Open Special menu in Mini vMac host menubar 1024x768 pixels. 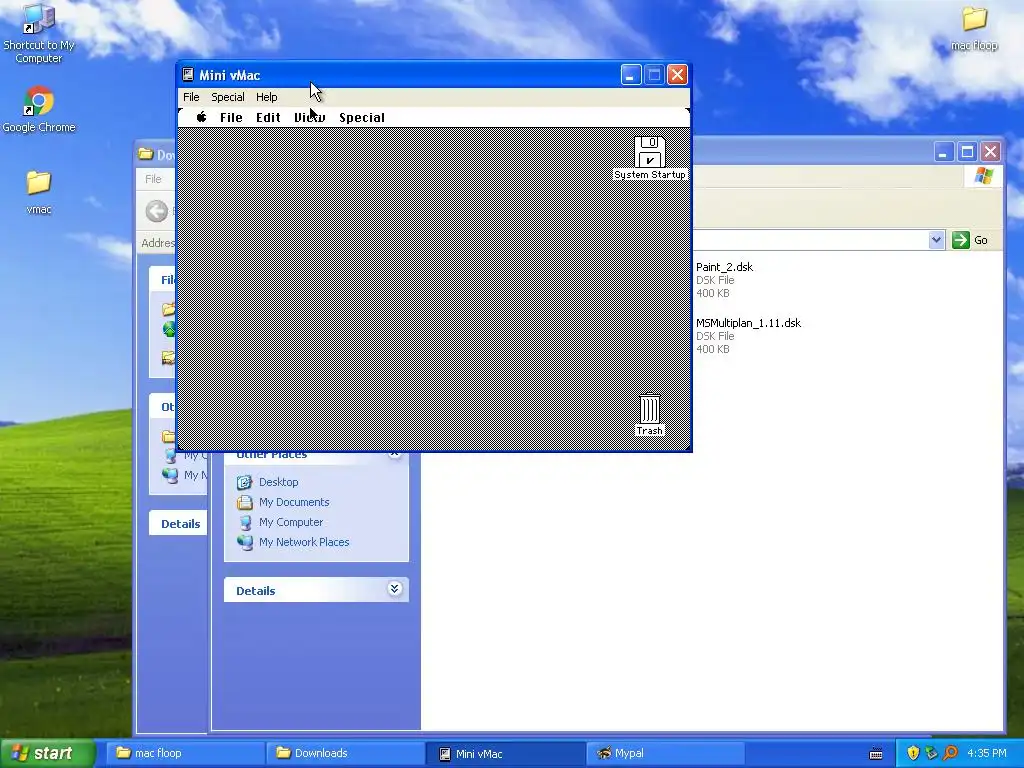228,97
